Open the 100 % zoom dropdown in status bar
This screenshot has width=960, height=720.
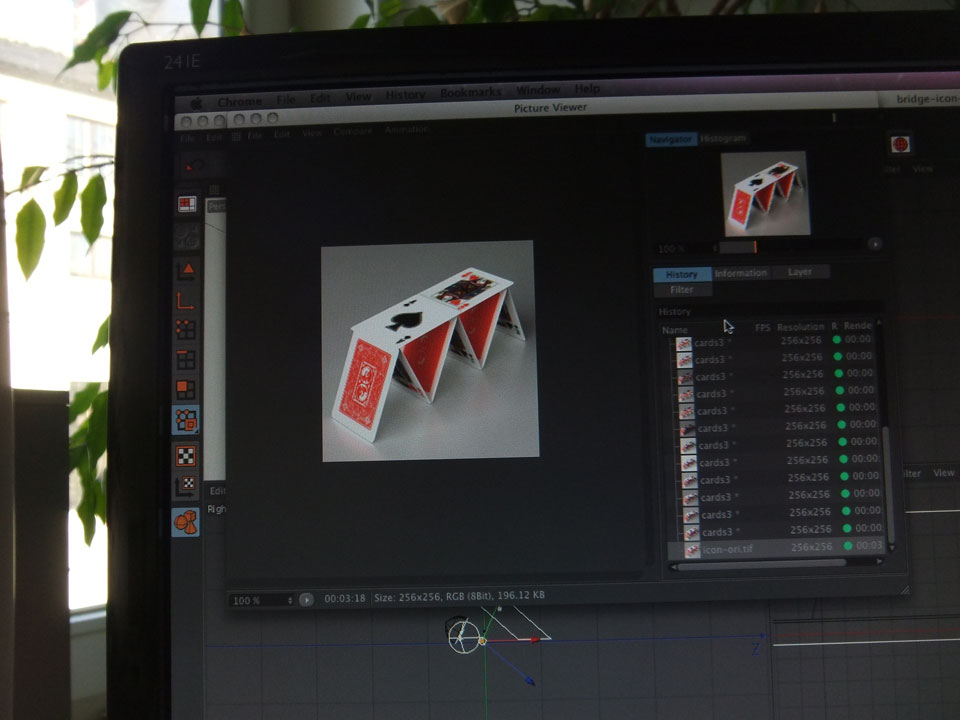click(262, 600)
